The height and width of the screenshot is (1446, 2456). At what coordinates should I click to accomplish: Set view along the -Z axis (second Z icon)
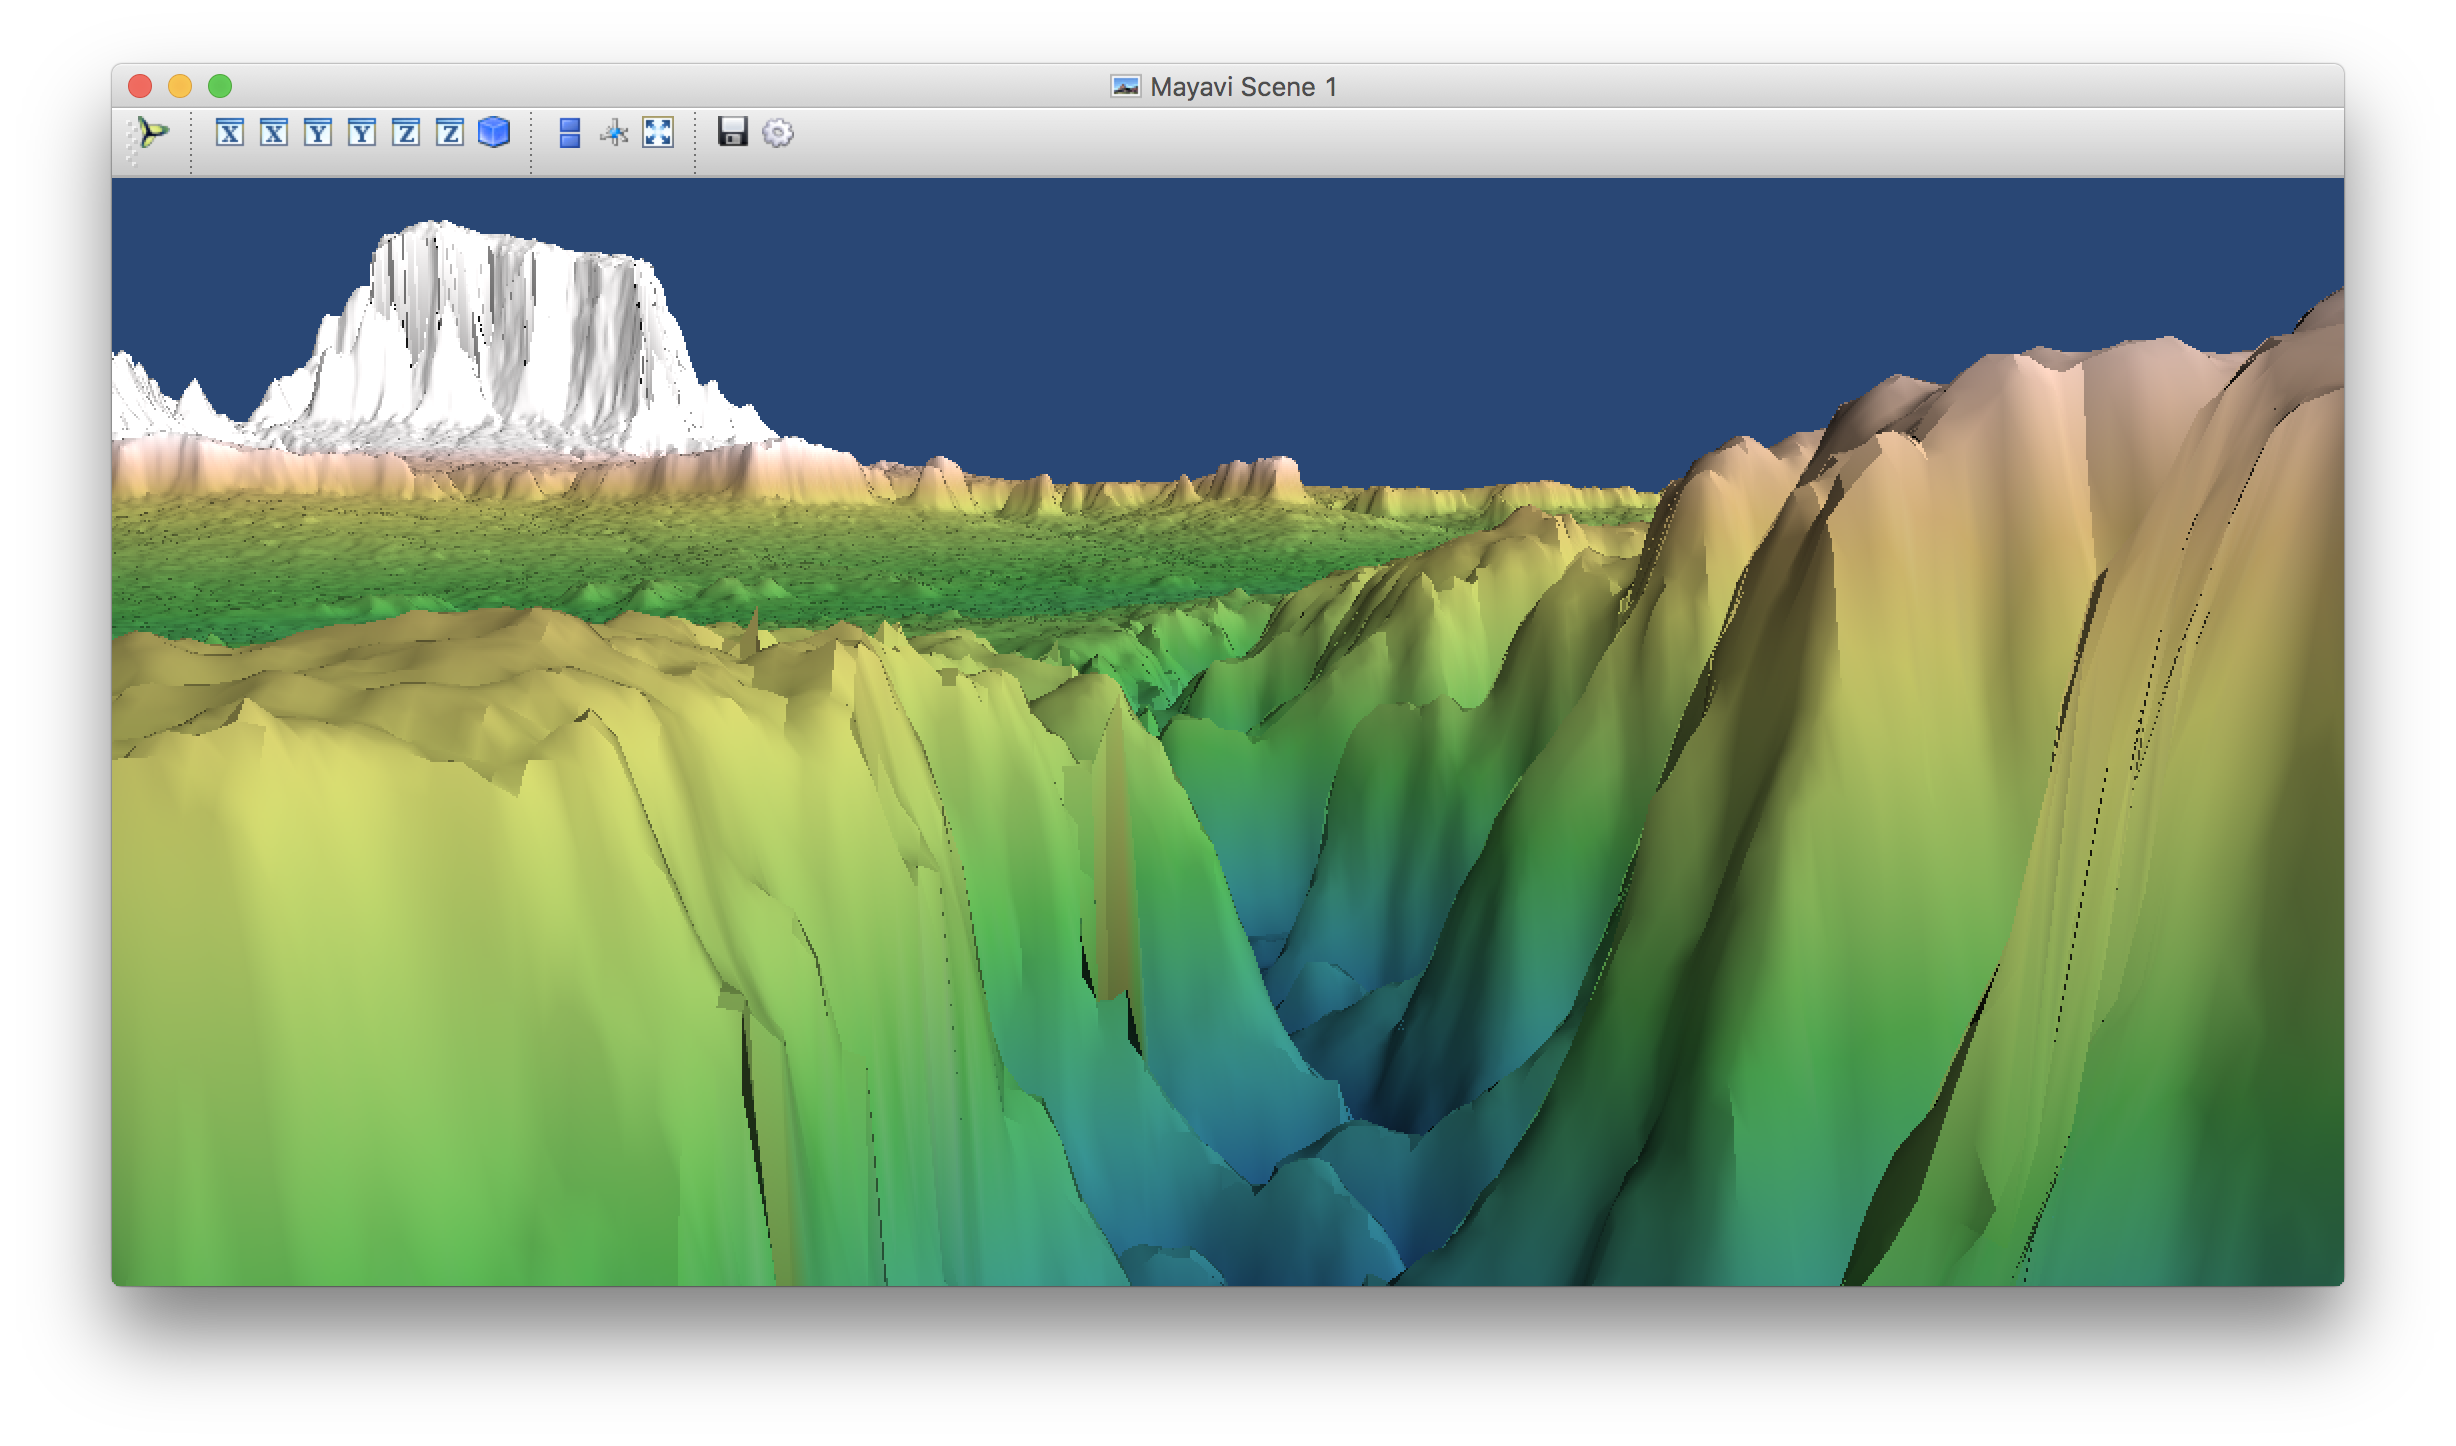pyautogui.click(x=450, y=133)
